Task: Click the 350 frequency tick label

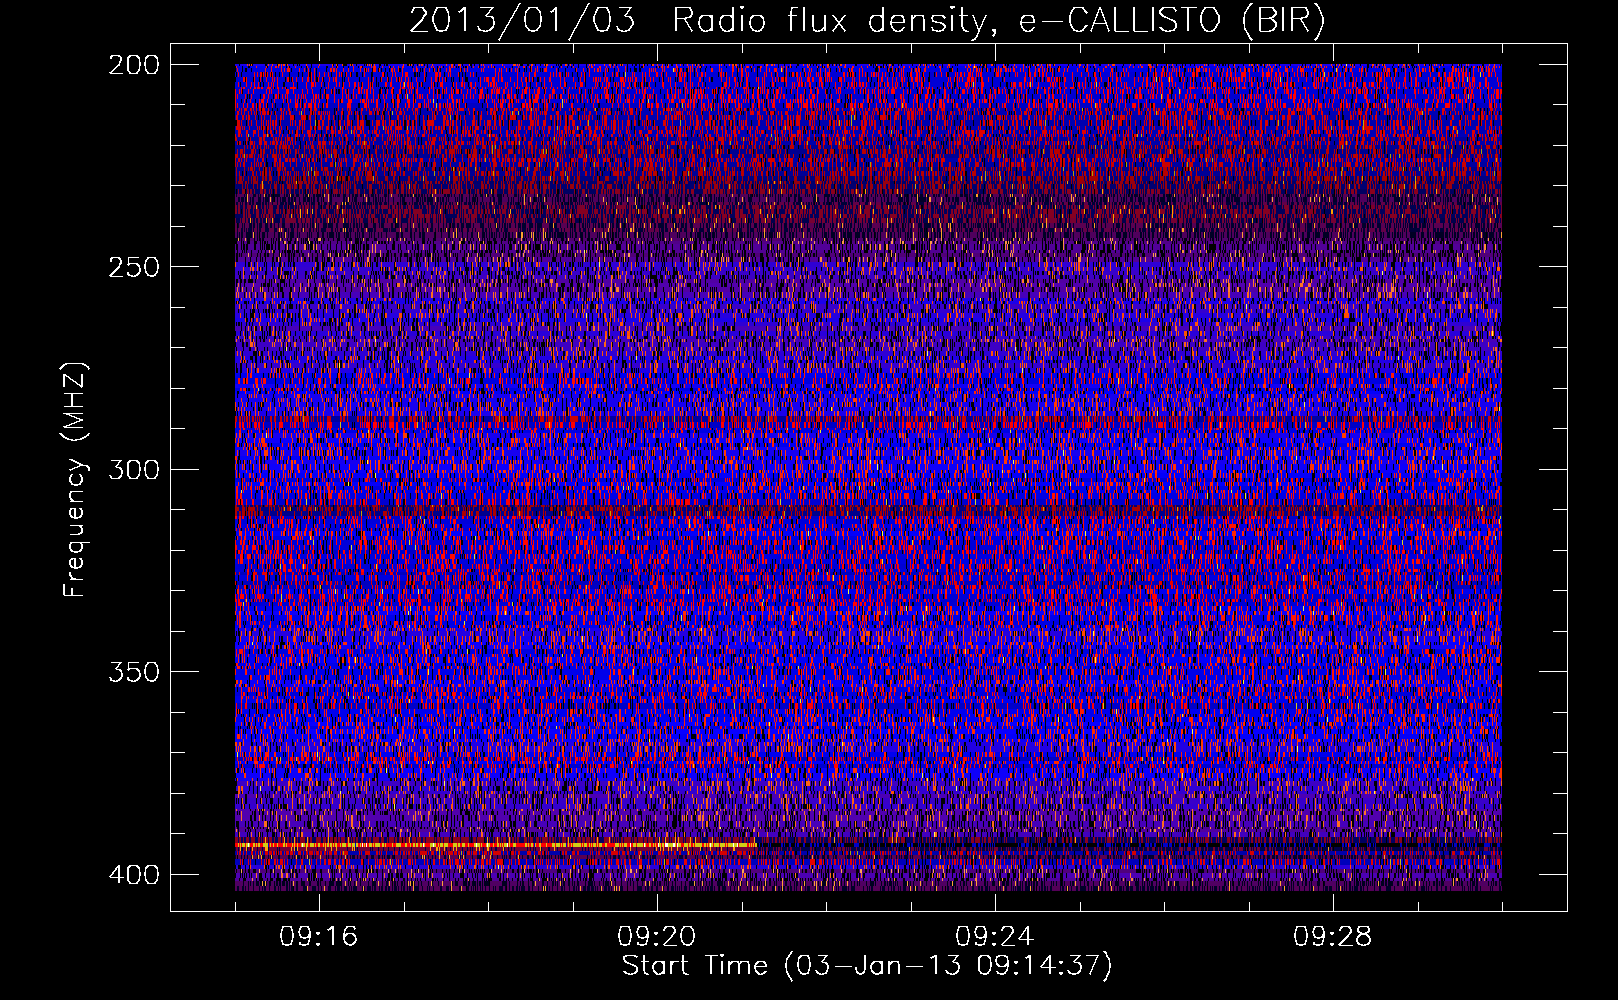Action: [x=133, y=672]
